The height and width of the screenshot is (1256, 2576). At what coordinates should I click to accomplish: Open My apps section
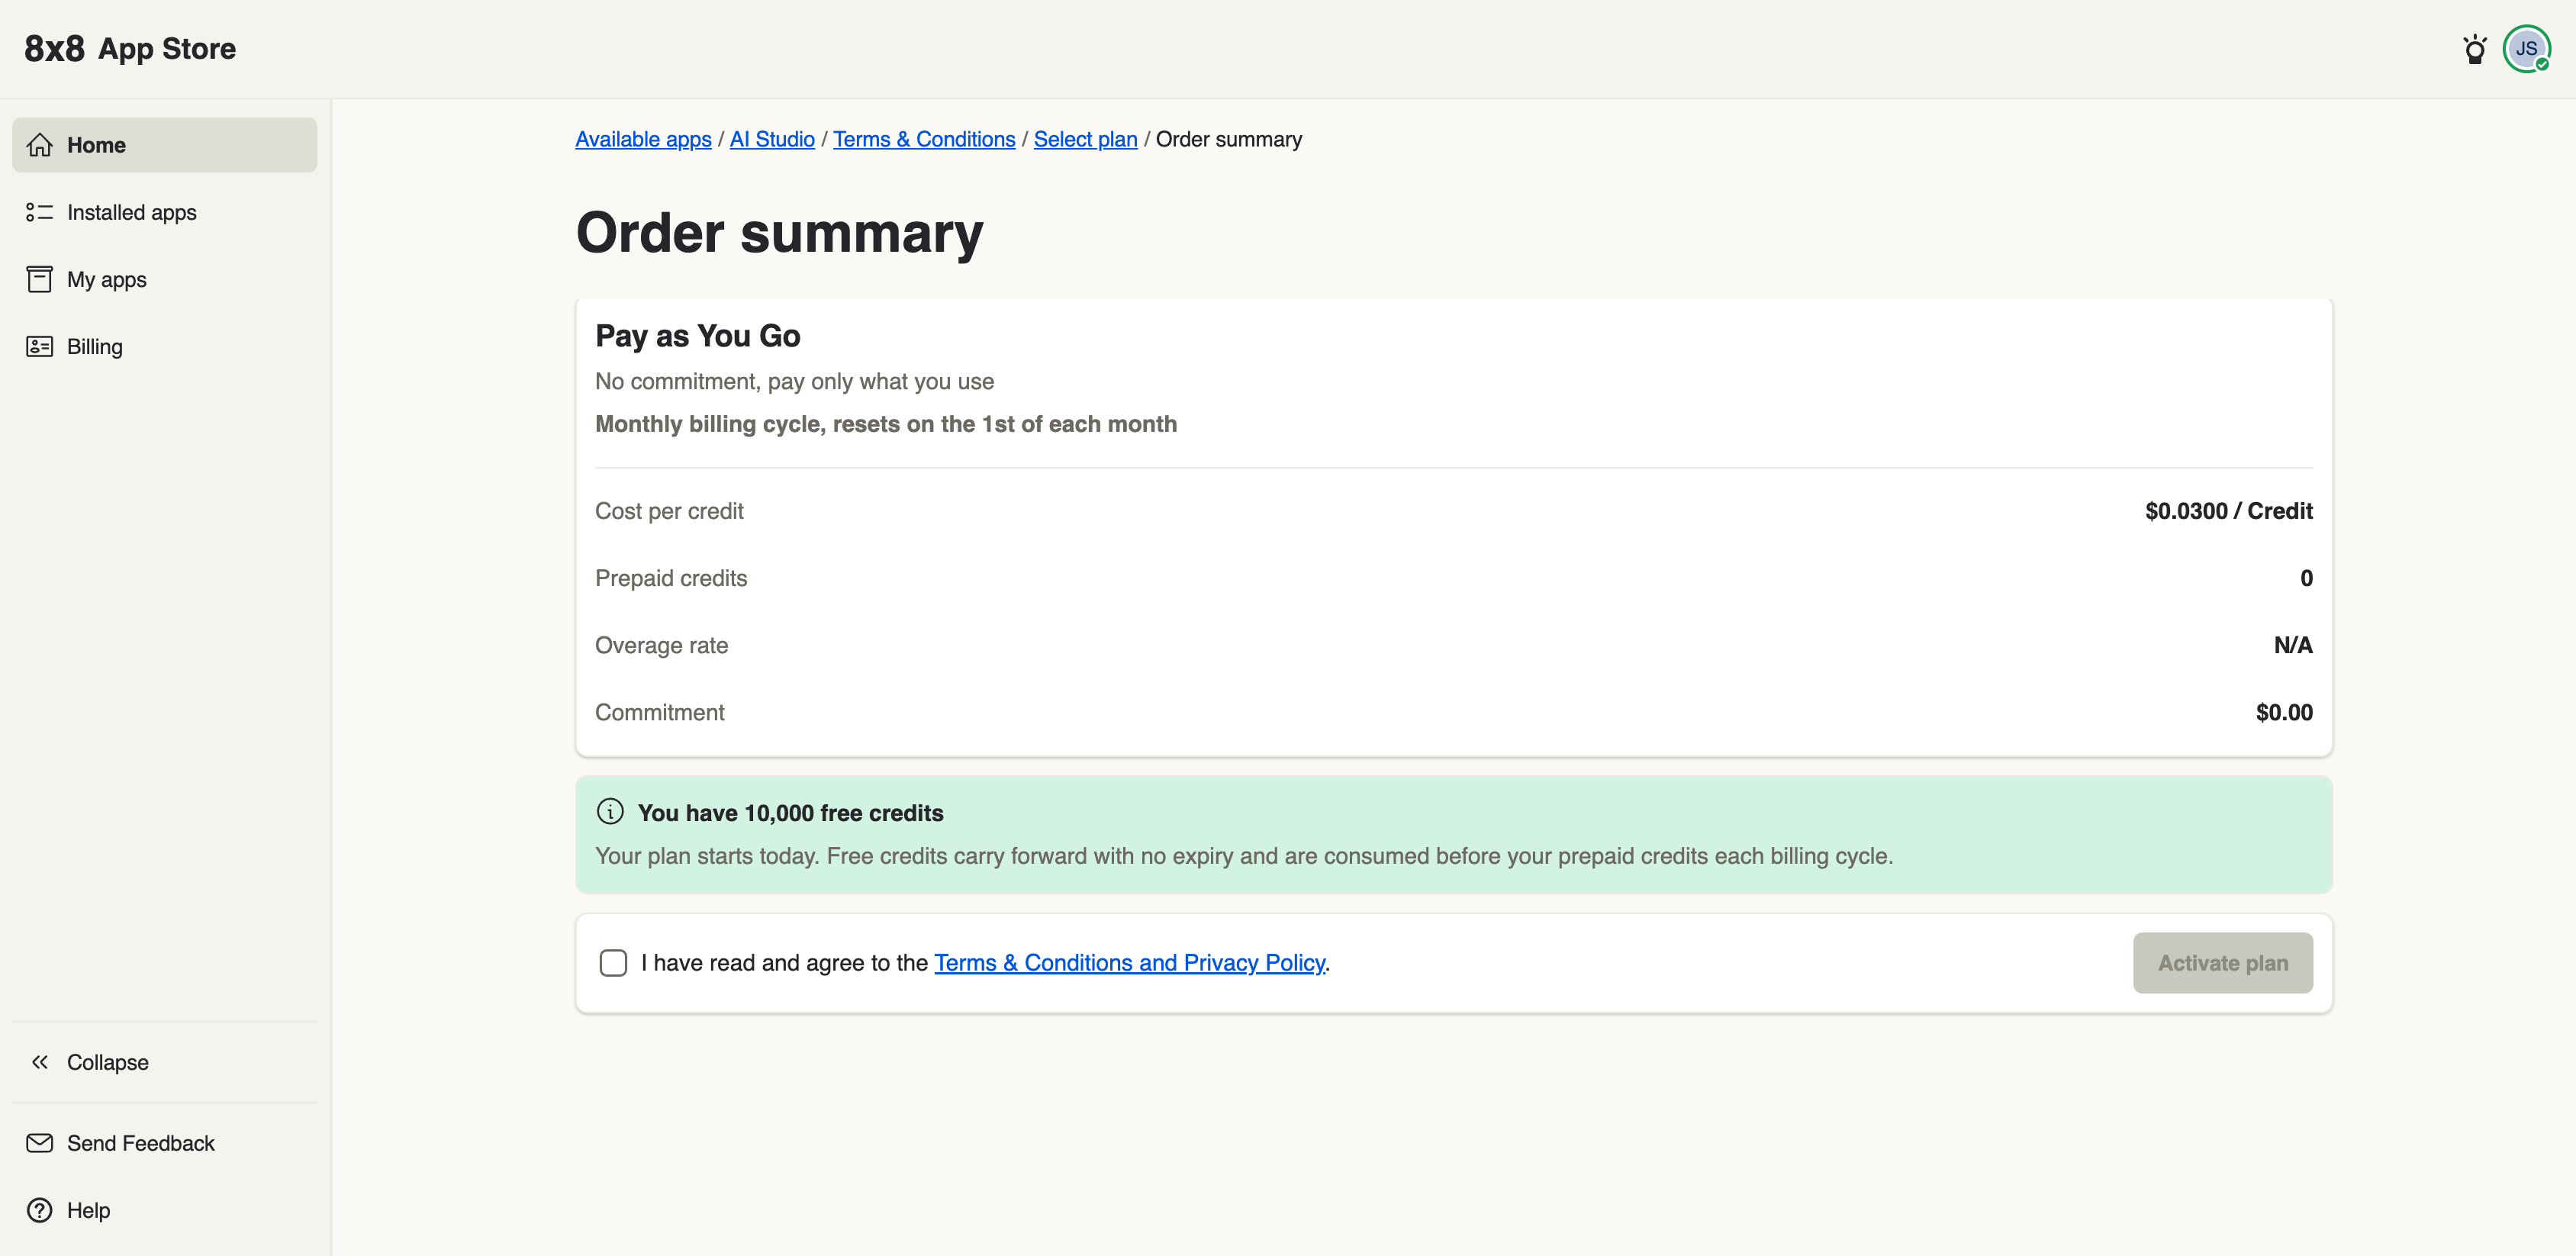point(165,279)
